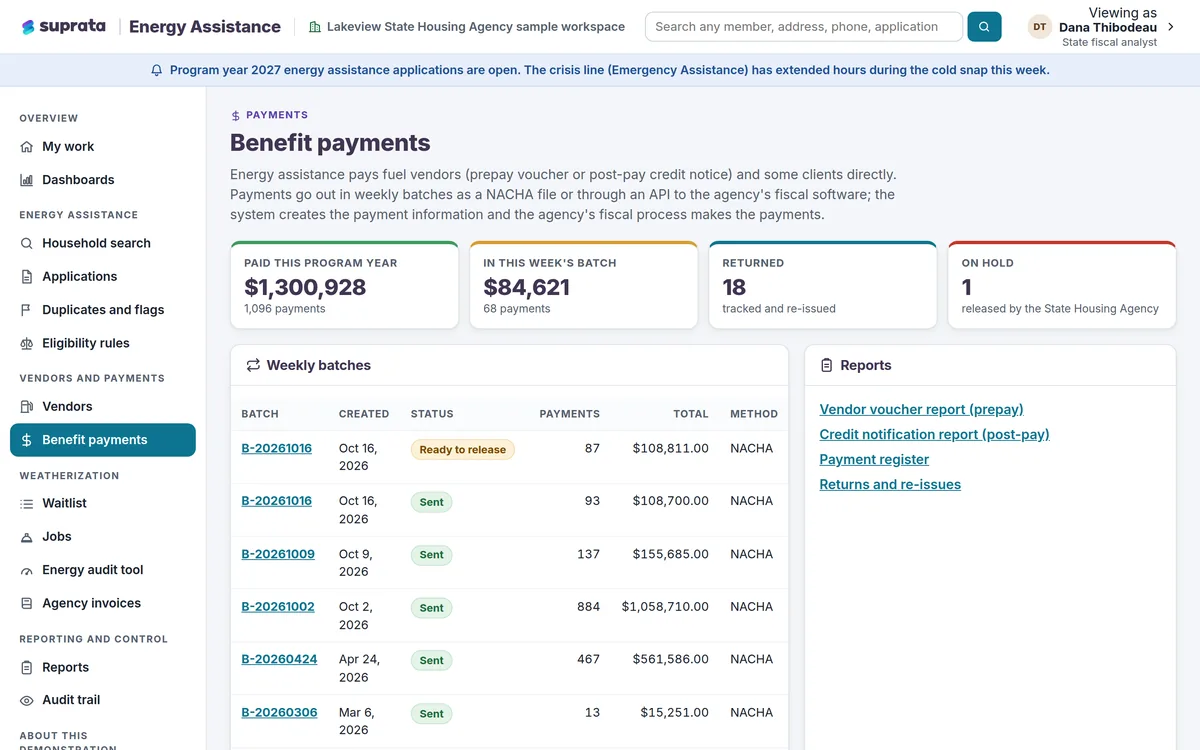Click the Sent badge for B-20260306

[x=432, y=714]
